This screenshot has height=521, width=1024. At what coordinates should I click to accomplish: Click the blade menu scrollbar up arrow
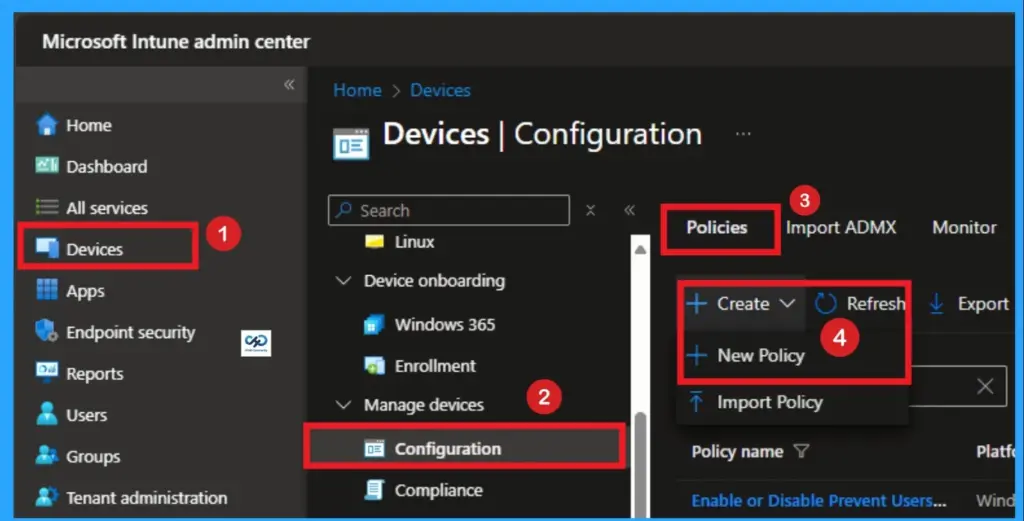click(641, 250)
